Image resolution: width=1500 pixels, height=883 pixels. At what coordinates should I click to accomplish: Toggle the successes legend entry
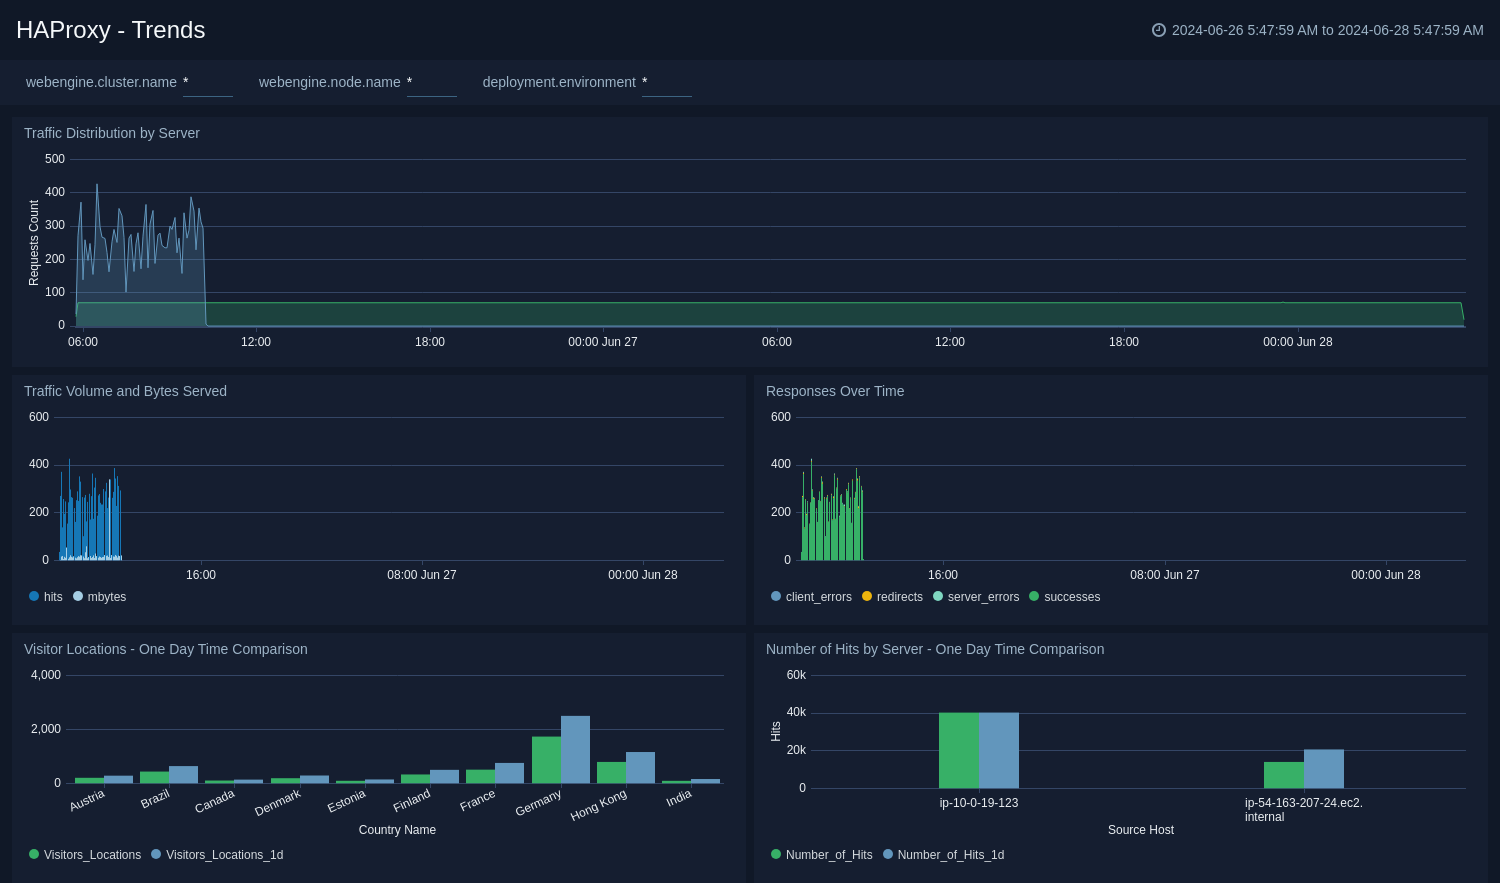pyautogui.click(x=1065, y=597)
